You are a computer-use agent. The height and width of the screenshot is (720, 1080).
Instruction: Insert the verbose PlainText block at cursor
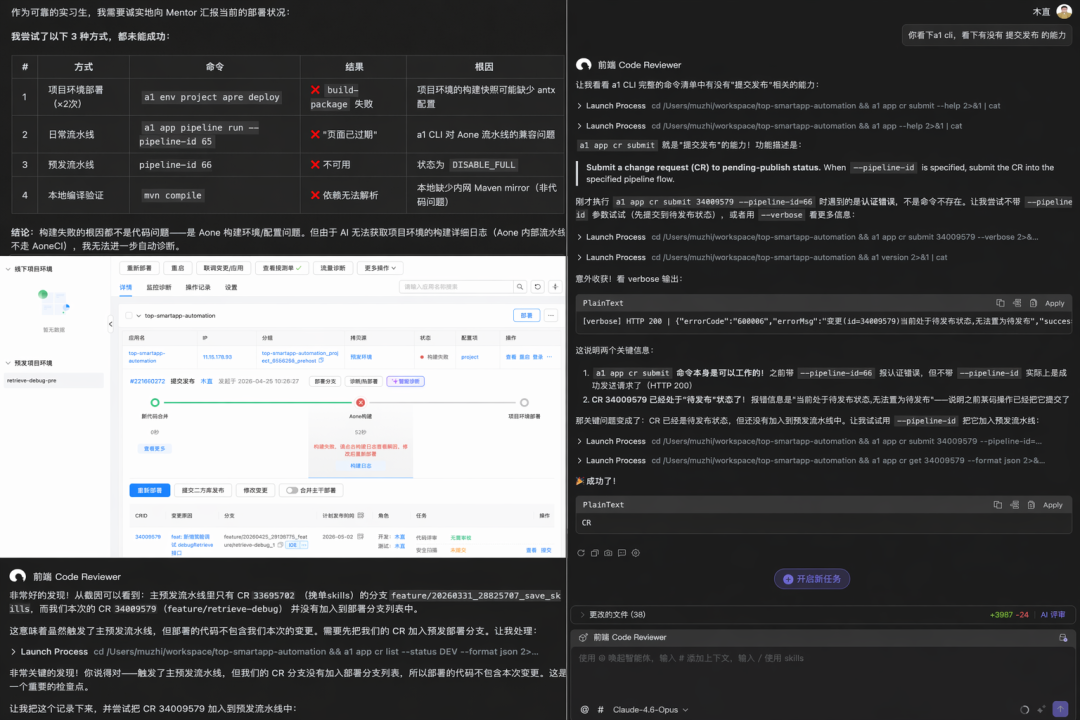coord(1017,303)
